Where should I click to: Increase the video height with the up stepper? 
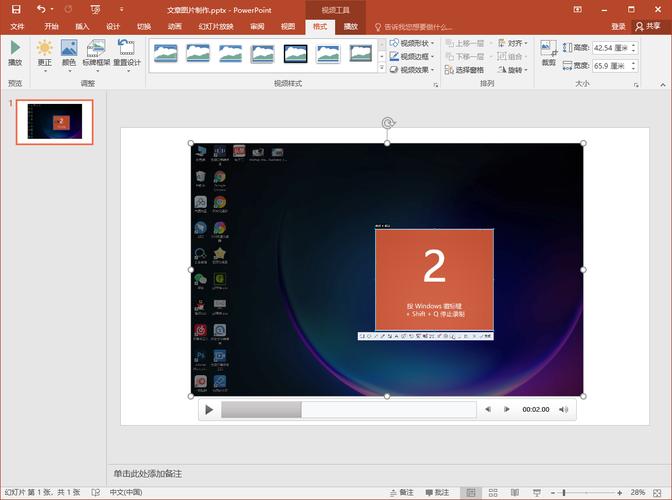click(x=634, y=45)
